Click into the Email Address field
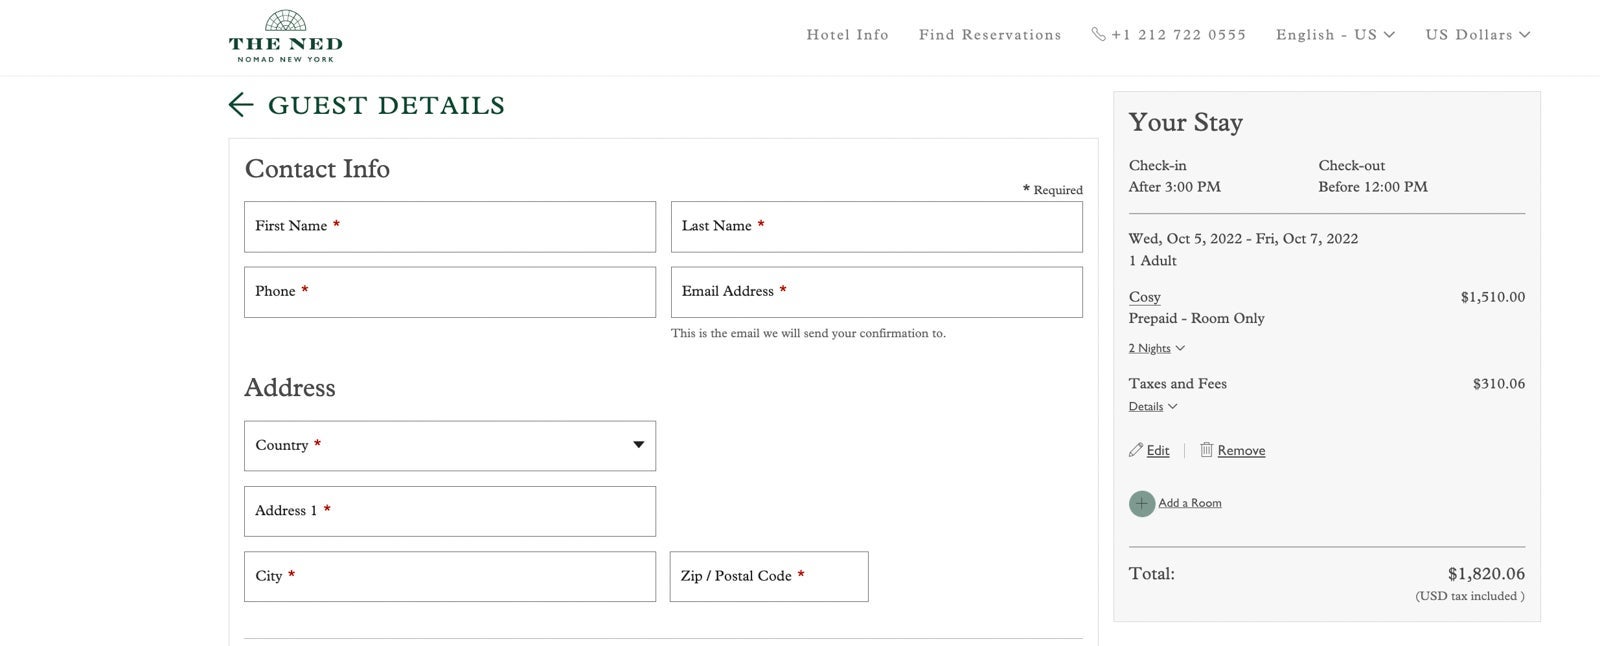 [876, 292]
